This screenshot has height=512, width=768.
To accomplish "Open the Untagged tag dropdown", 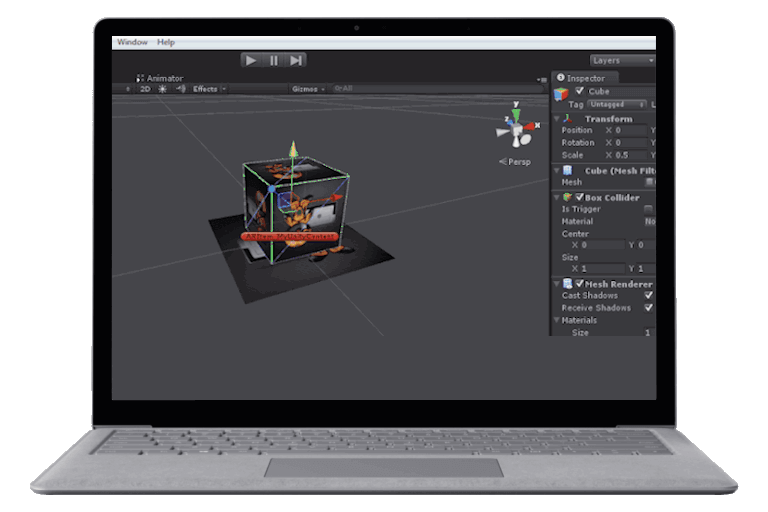I will (617, 104).
